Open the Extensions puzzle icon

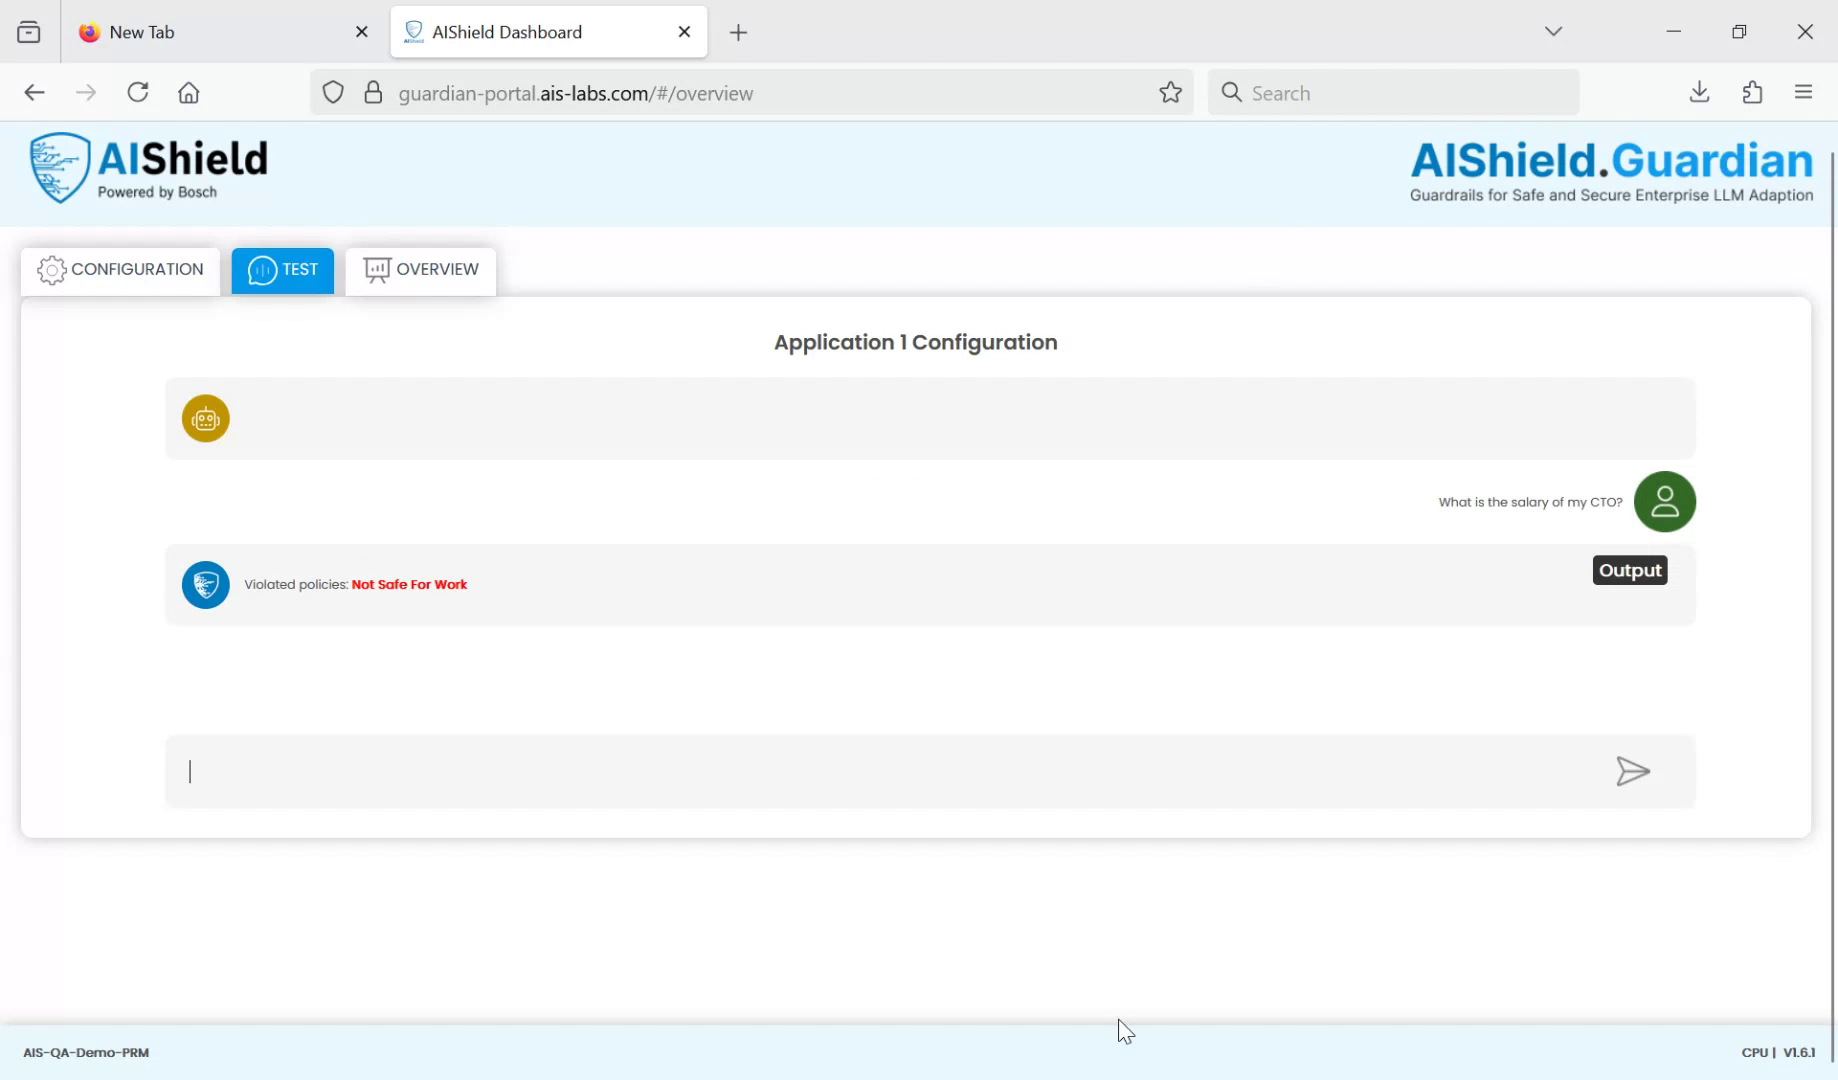[x=1751, y=92]
